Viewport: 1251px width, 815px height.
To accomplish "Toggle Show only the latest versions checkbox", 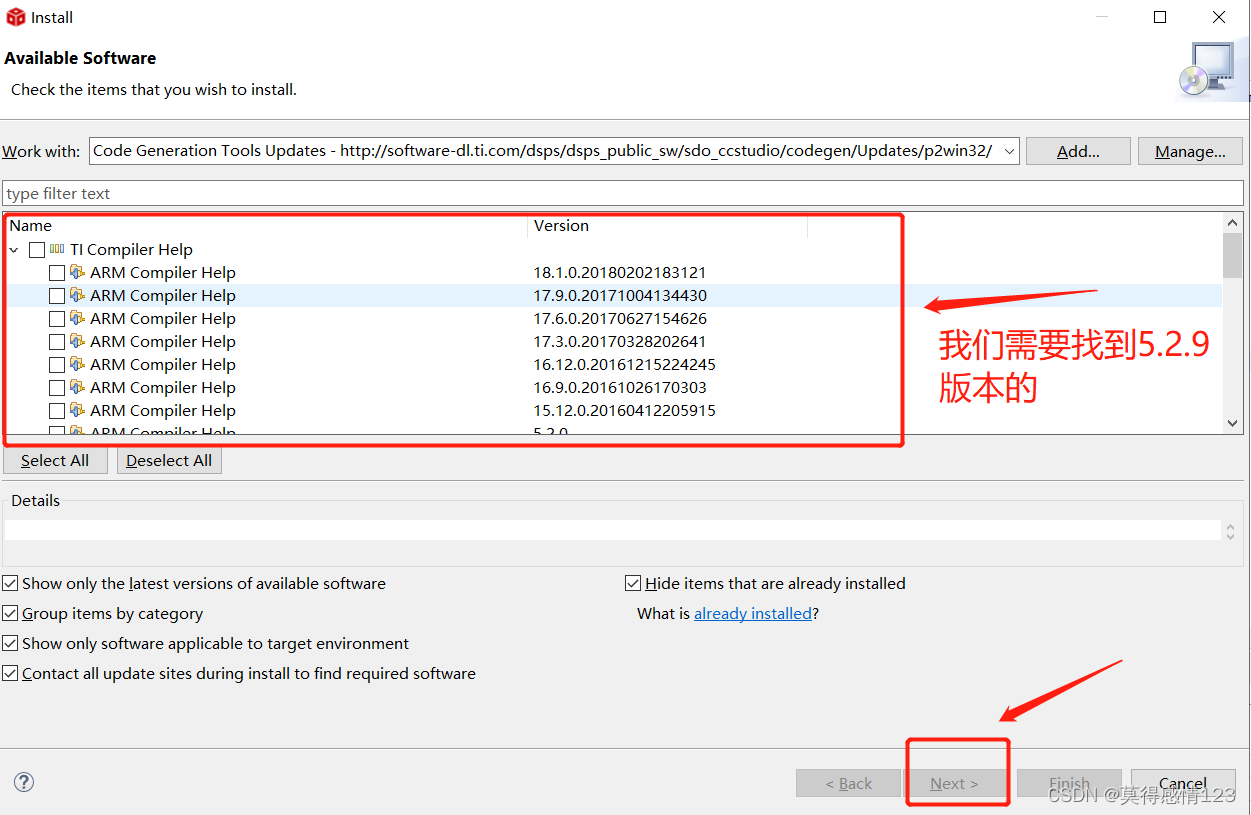I will [10, 583].
